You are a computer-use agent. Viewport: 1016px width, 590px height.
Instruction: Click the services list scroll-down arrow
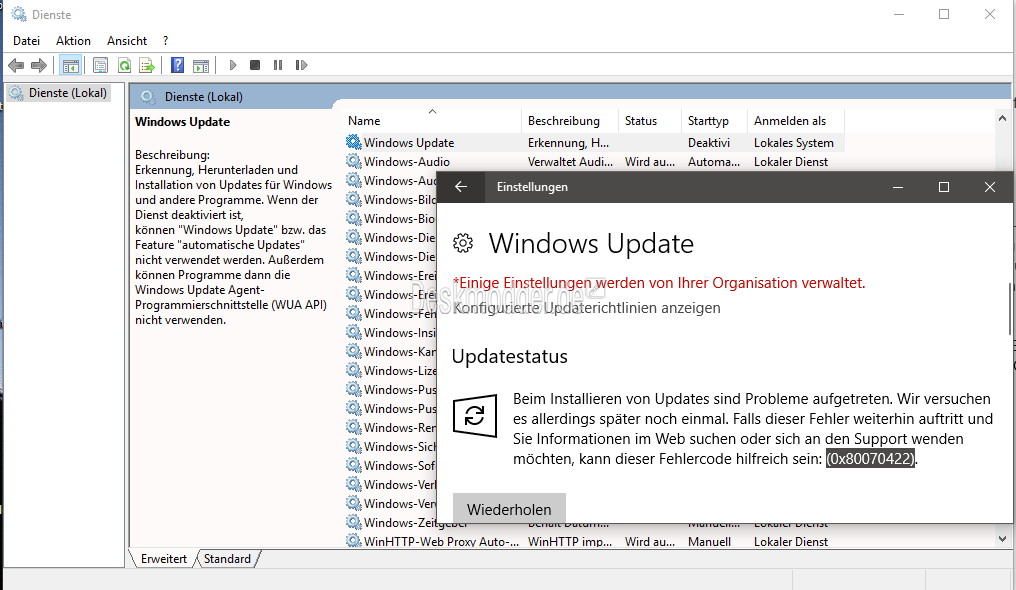1002,539
